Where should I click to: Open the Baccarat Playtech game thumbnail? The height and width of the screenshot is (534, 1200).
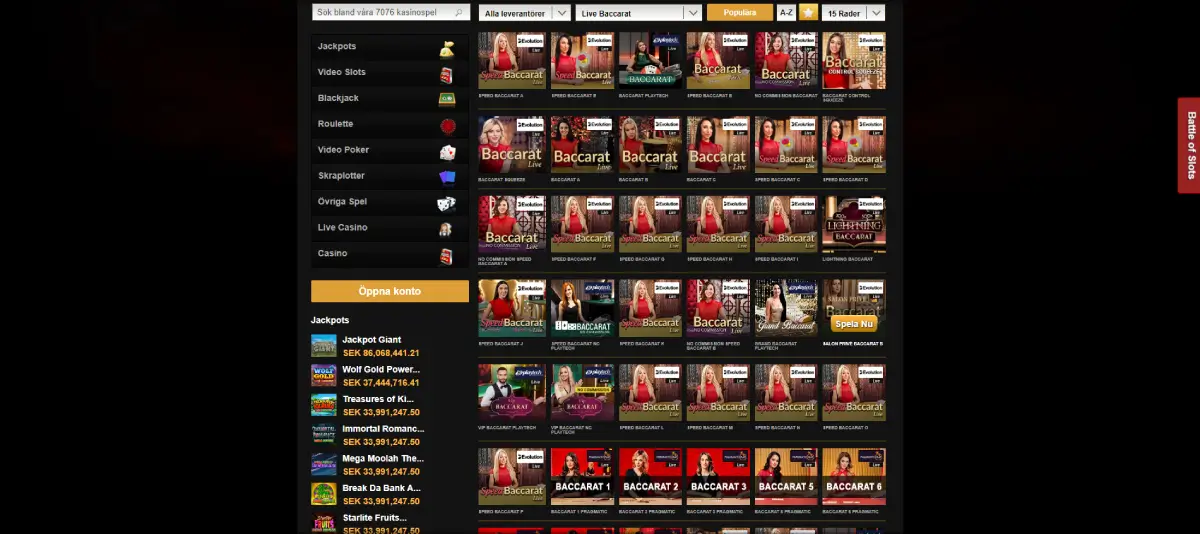tap(650, 61)
